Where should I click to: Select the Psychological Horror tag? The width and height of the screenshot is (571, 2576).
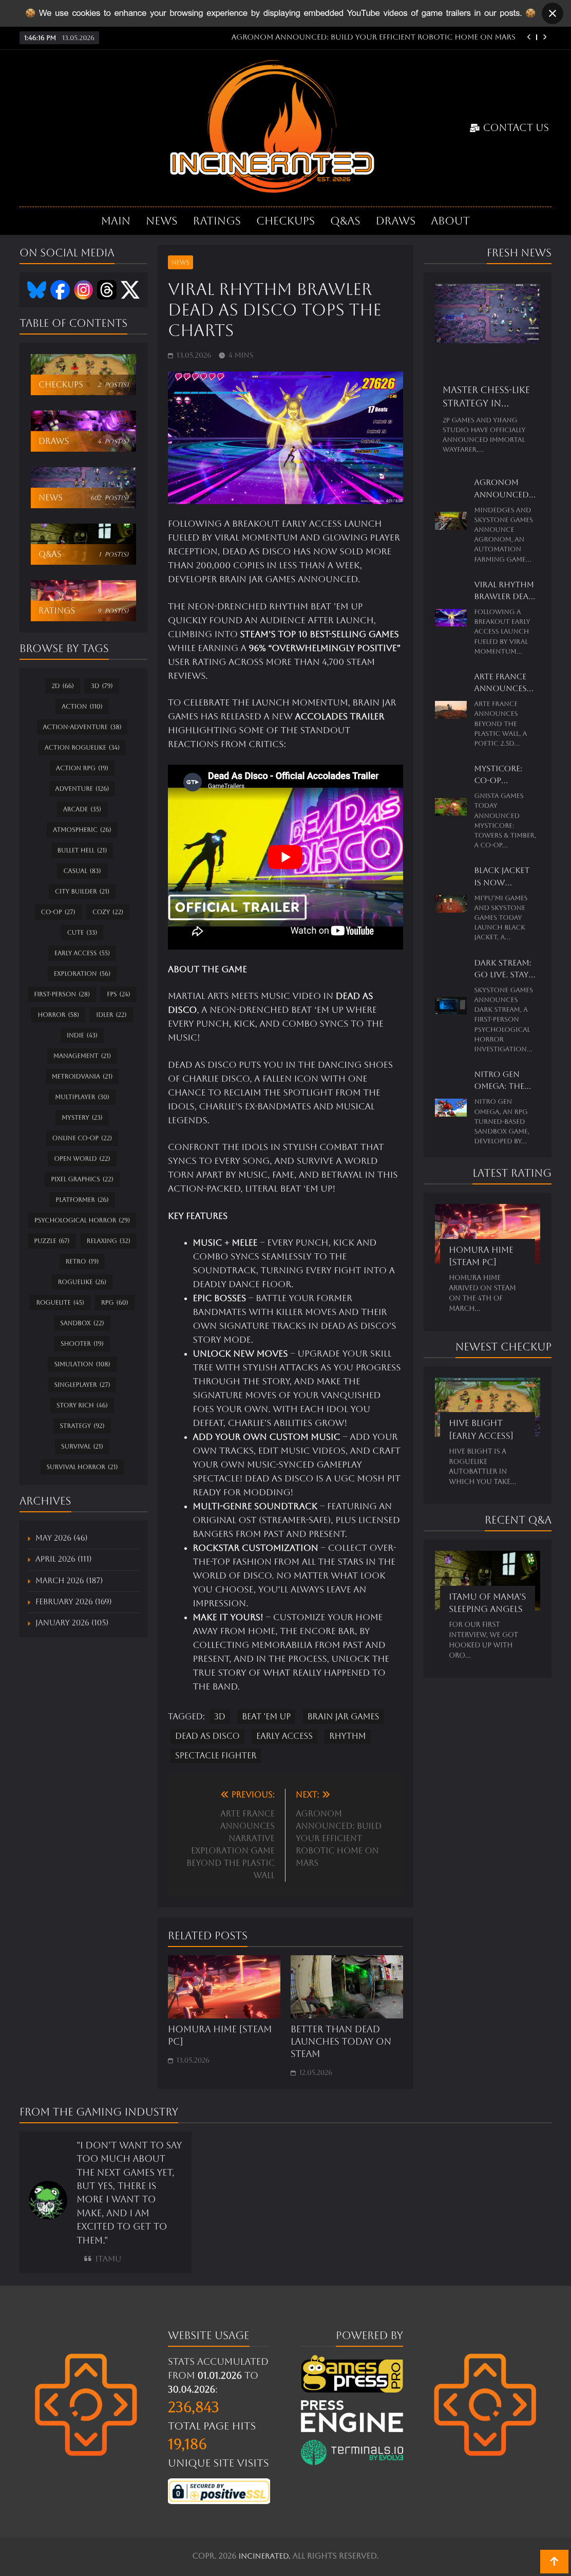pos(82,1220)
